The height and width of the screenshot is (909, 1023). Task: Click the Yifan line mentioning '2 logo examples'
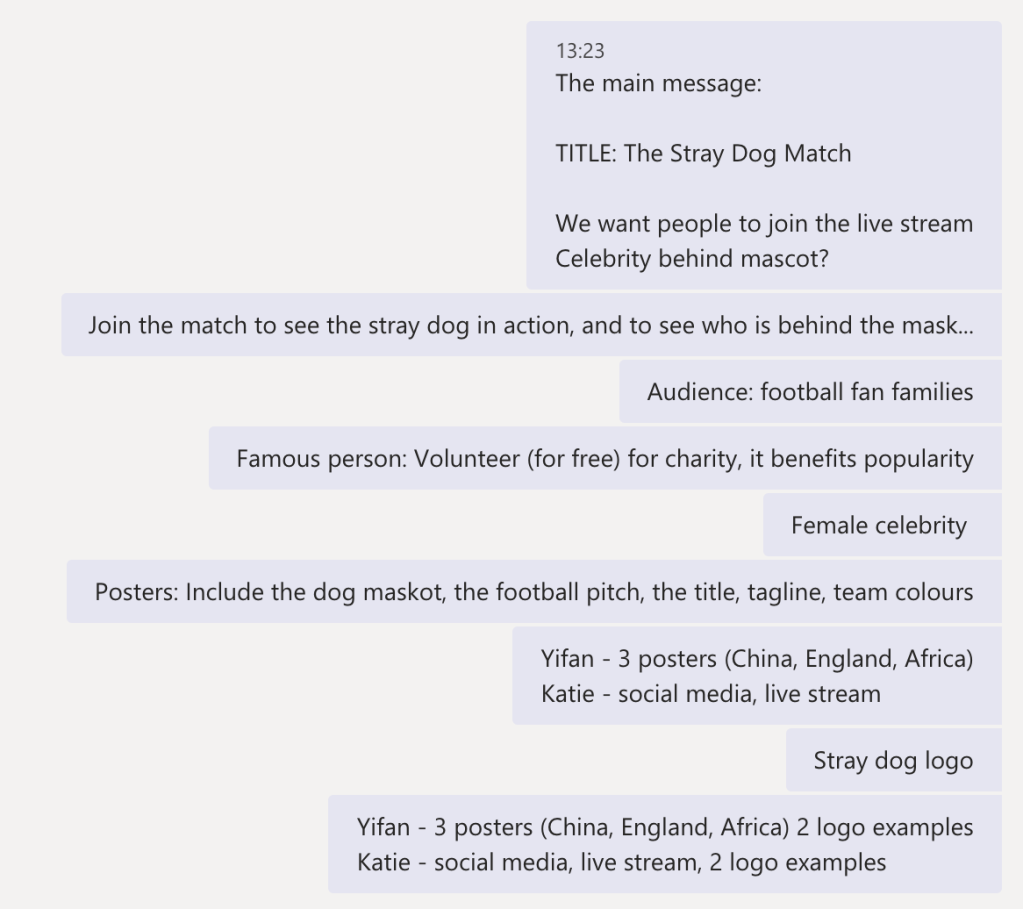(665, 828)
